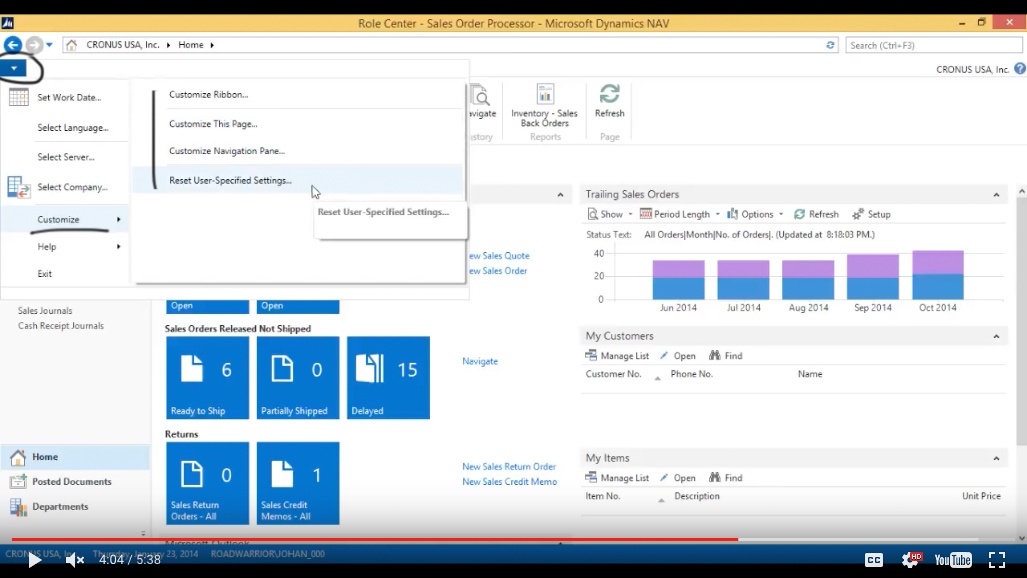Image resolution: width=1027 pixels, height=578 pixels.
Task: Open the Help submenu
Action: pos(65,246)
